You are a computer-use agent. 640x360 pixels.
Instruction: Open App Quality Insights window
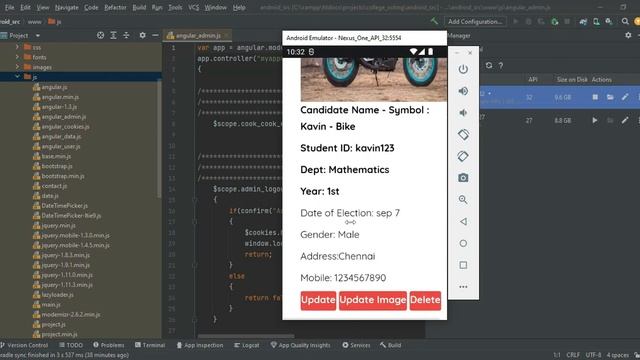tap(300, 345)
